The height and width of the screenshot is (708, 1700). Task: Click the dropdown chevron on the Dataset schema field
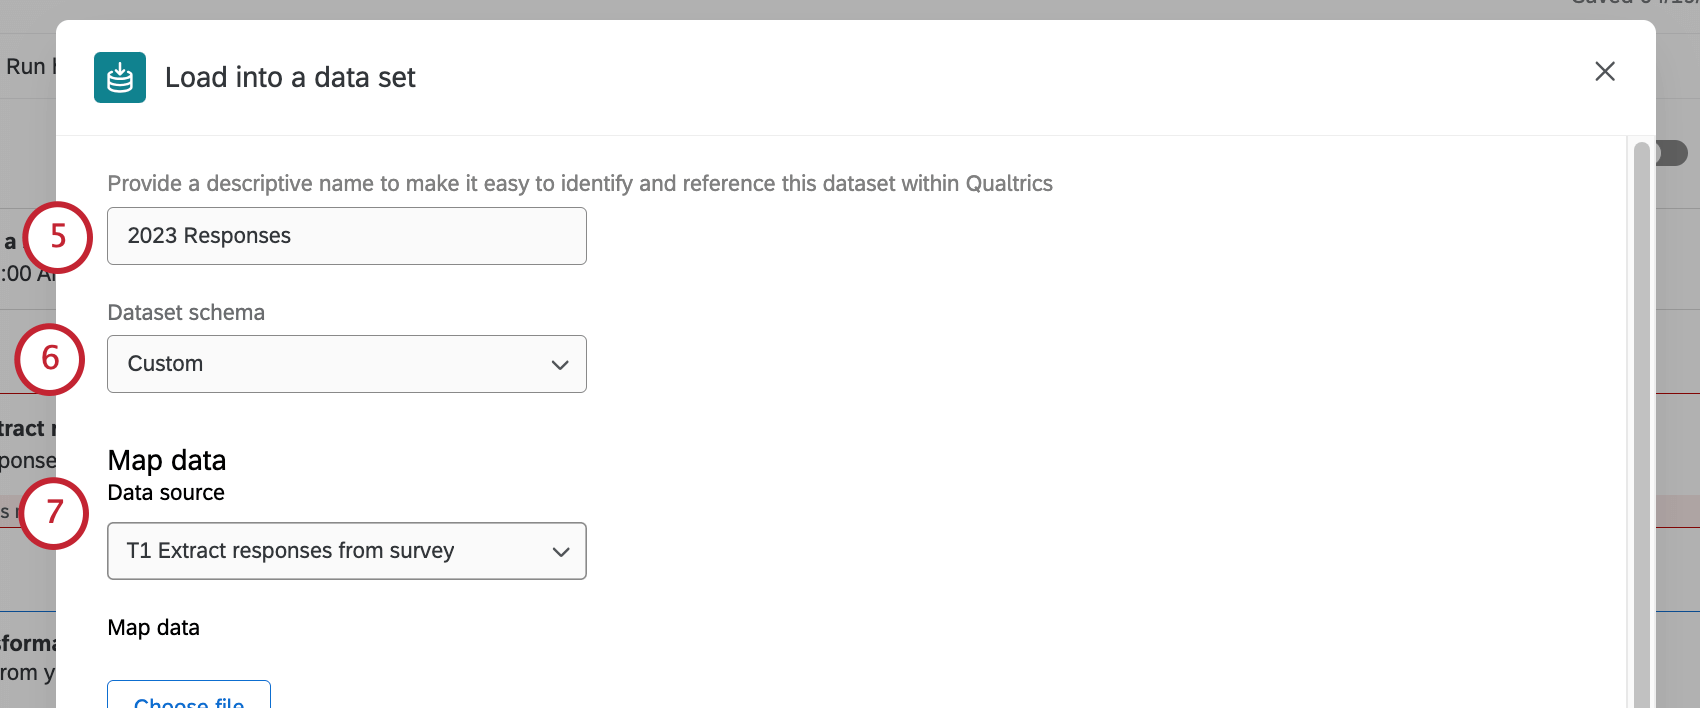tap(560, 364)
